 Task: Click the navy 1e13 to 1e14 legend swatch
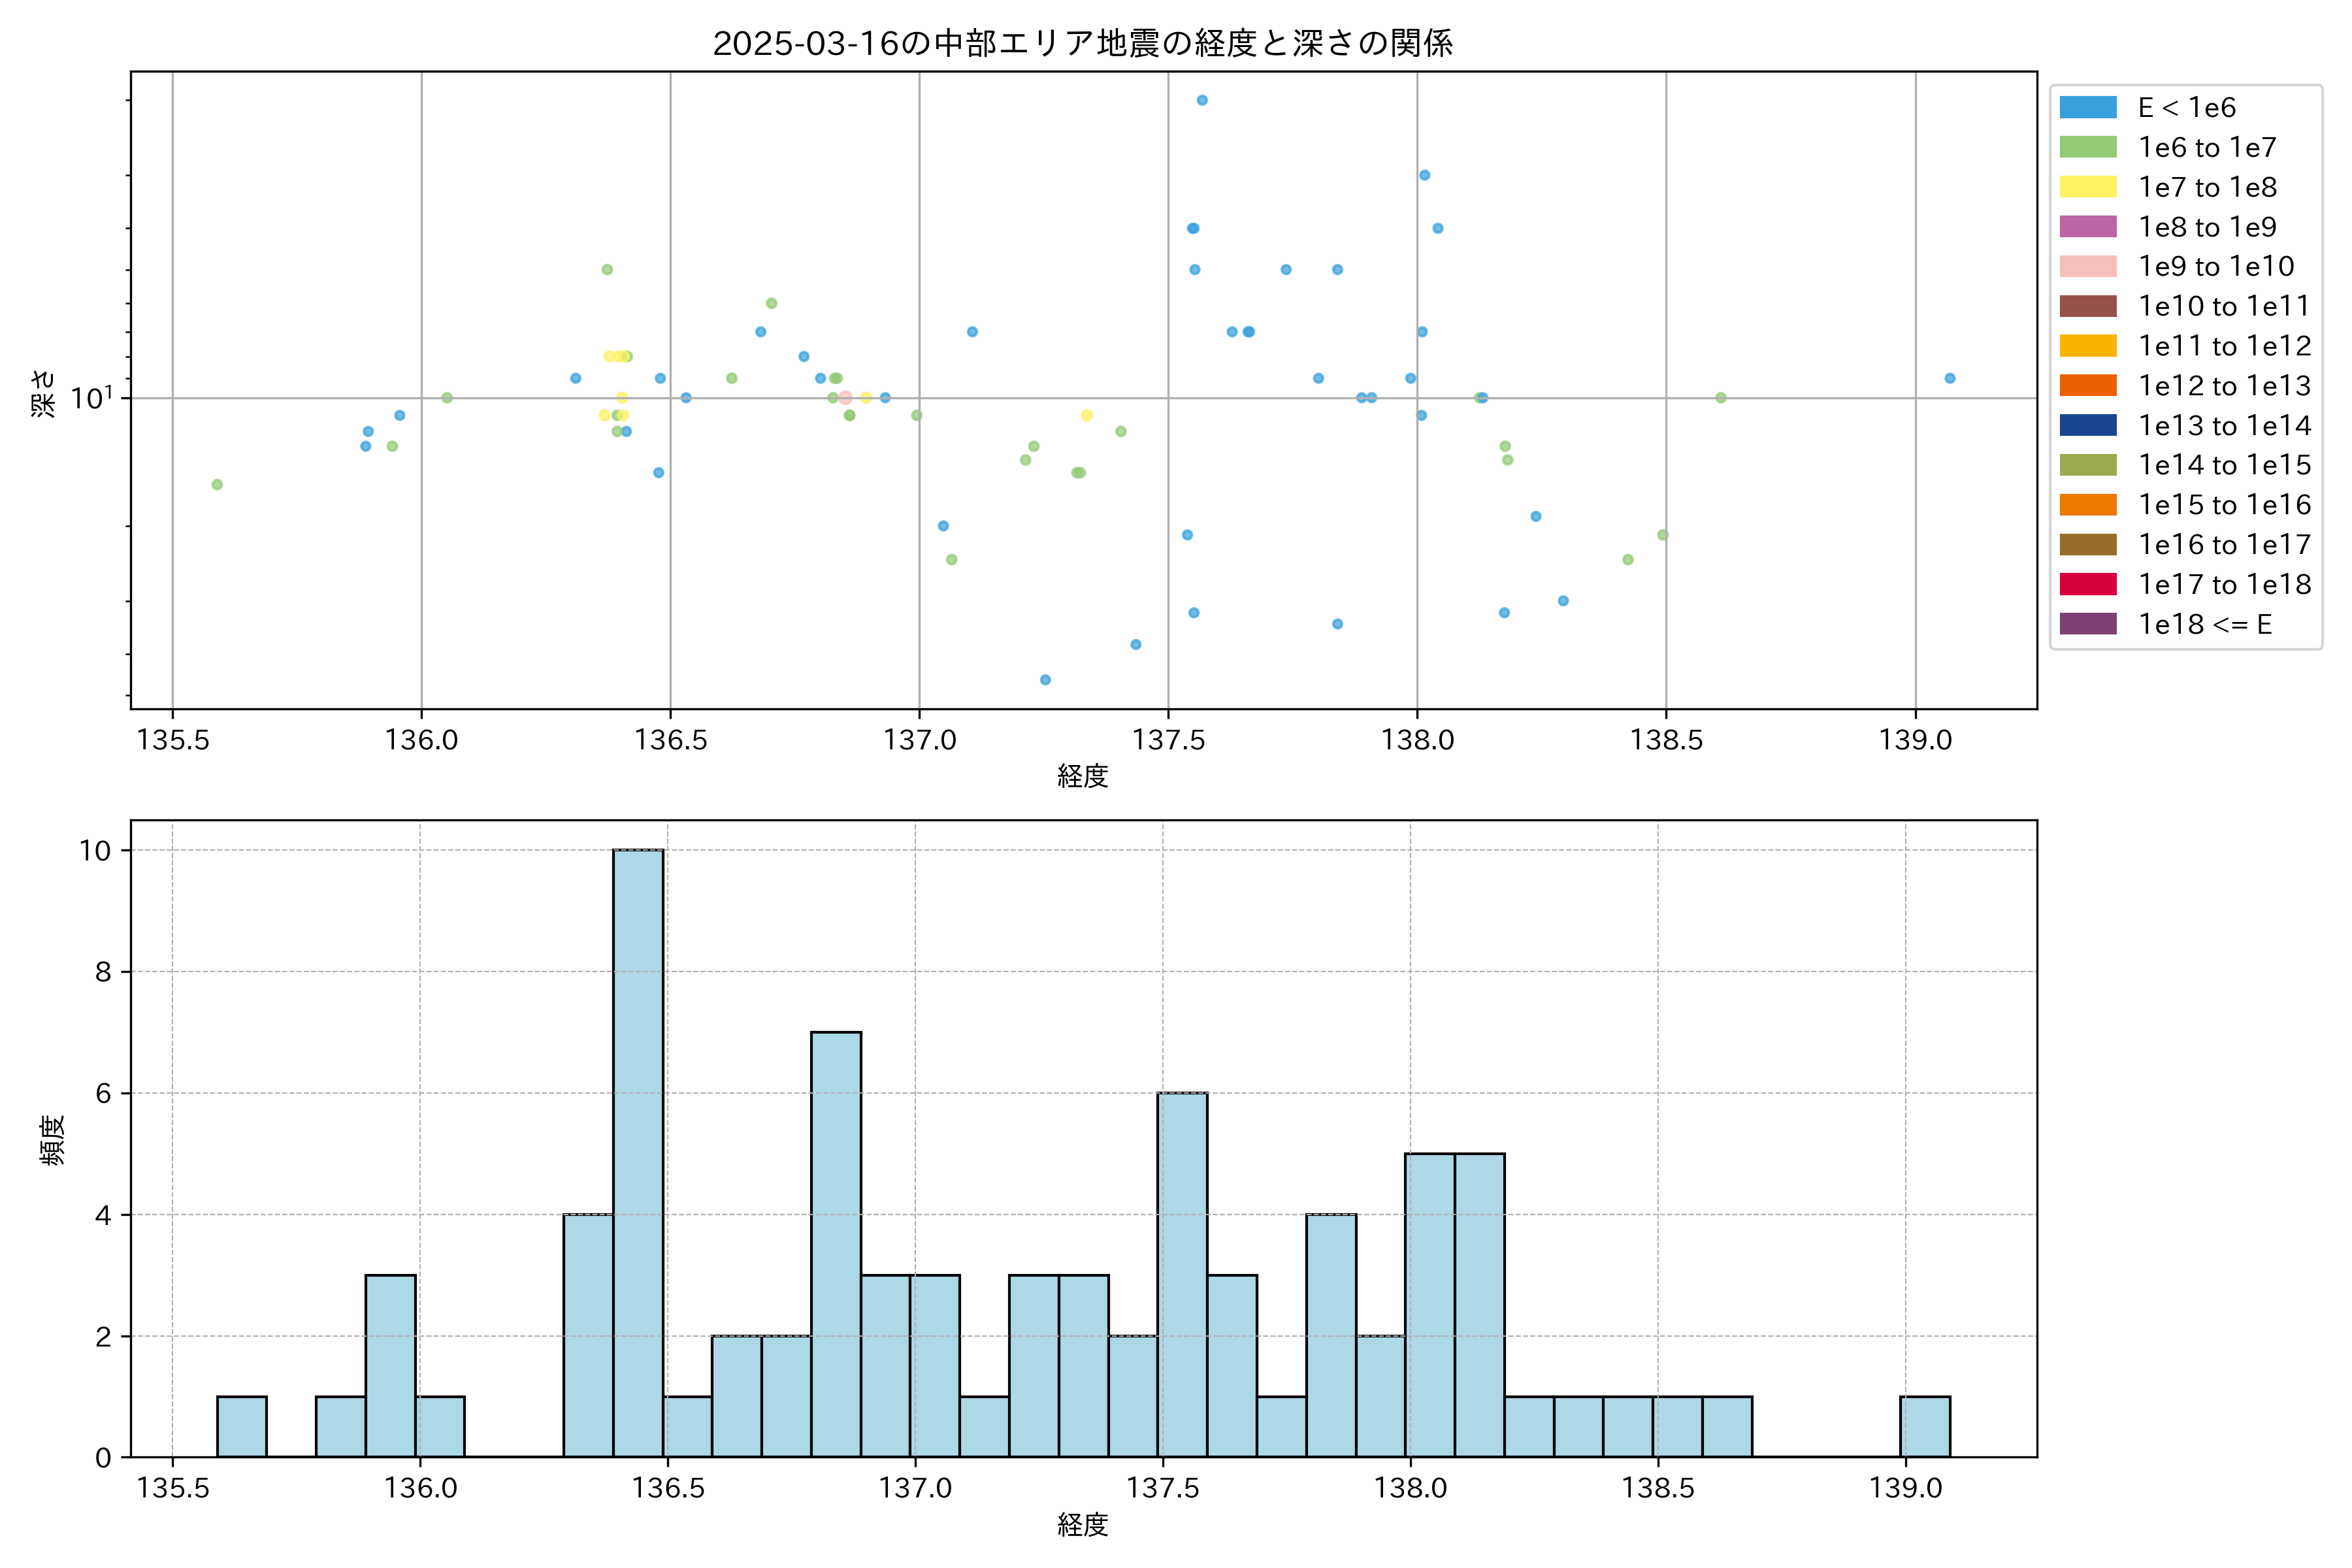click(2088, 425)
